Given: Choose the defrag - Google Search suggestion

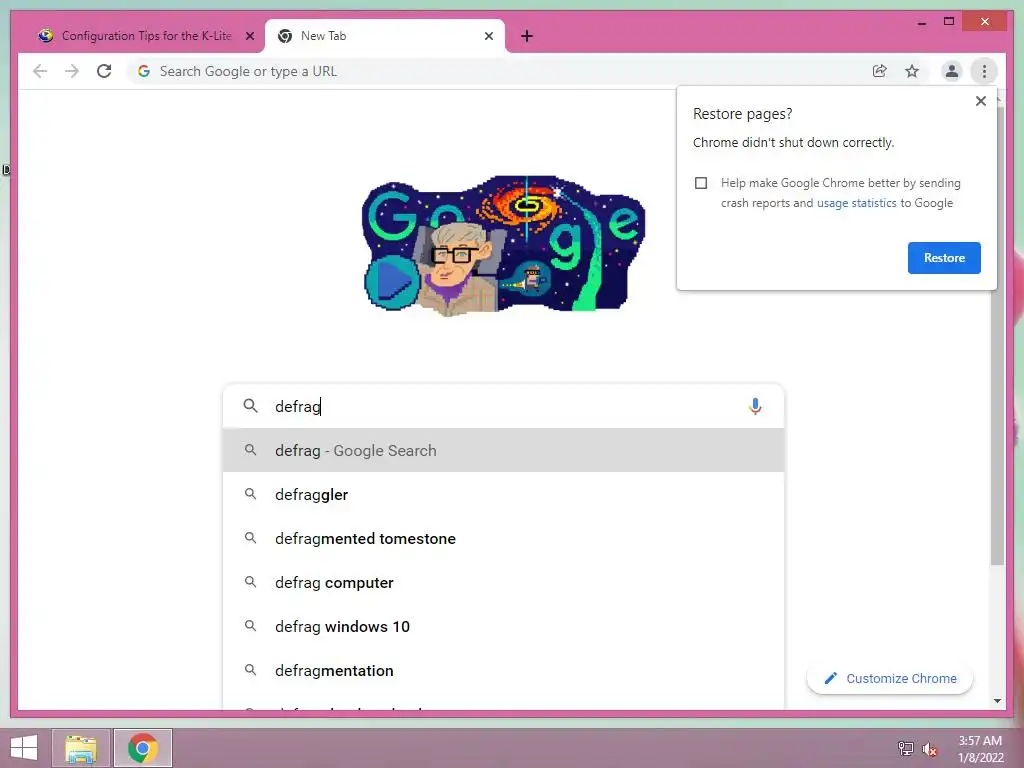Looking at the screenshot, I should point(503,450).
